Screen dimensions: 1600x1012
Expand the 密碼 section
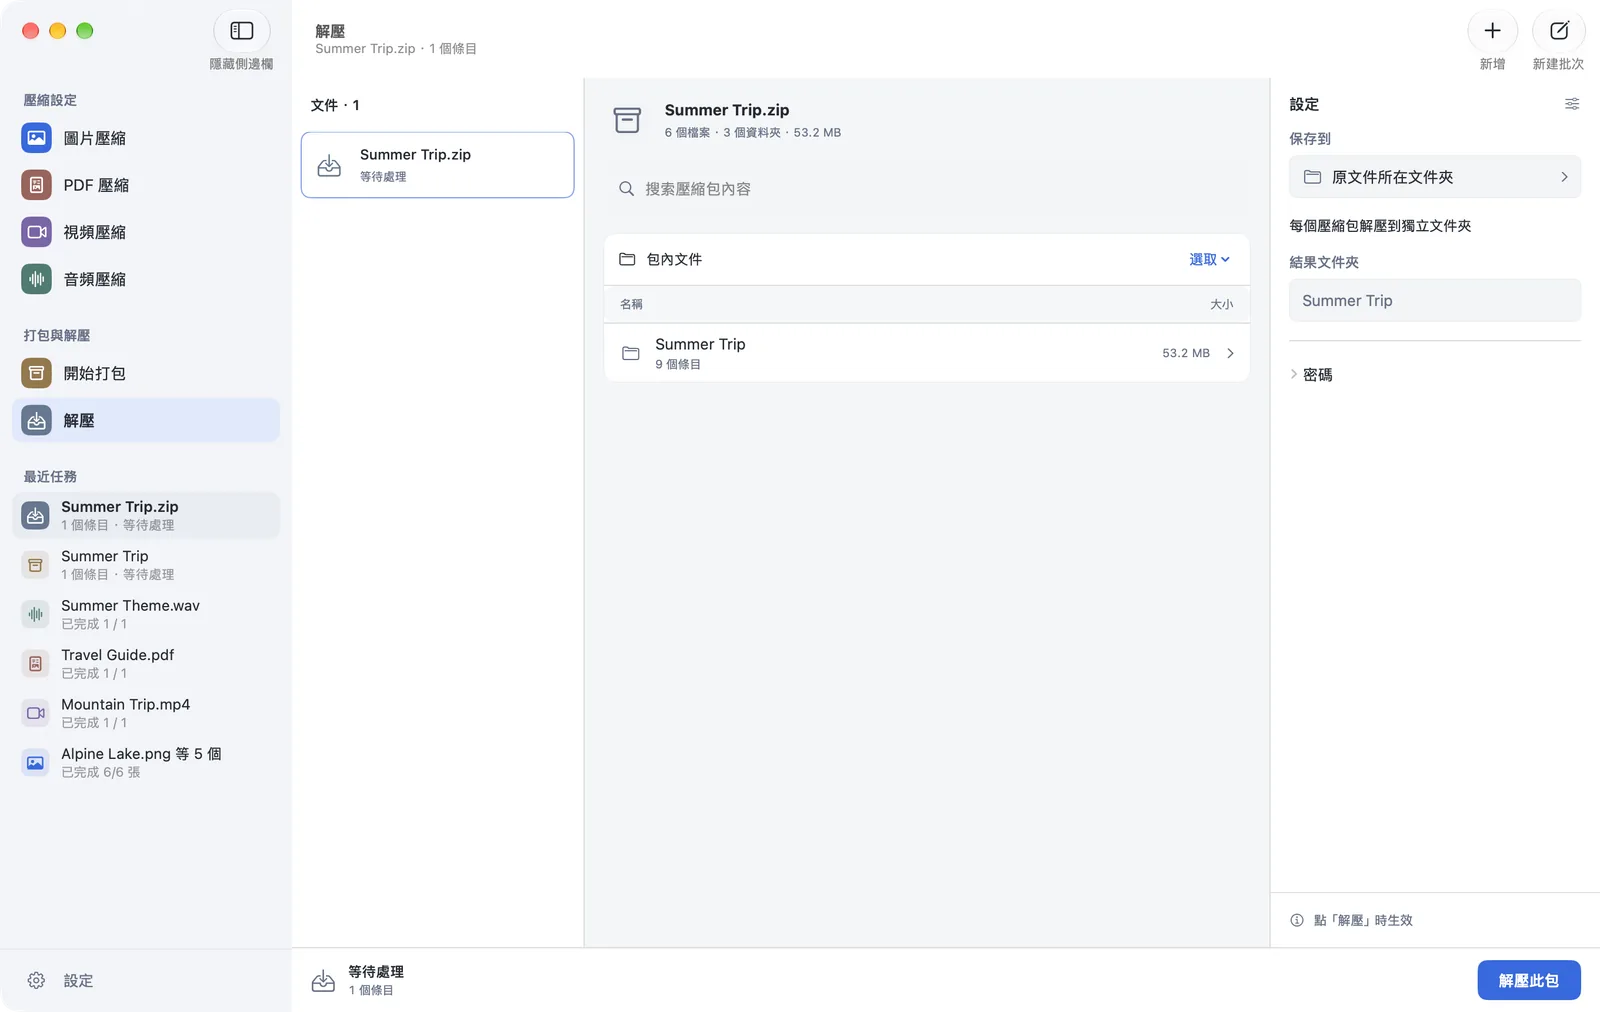pos(1311,375)
